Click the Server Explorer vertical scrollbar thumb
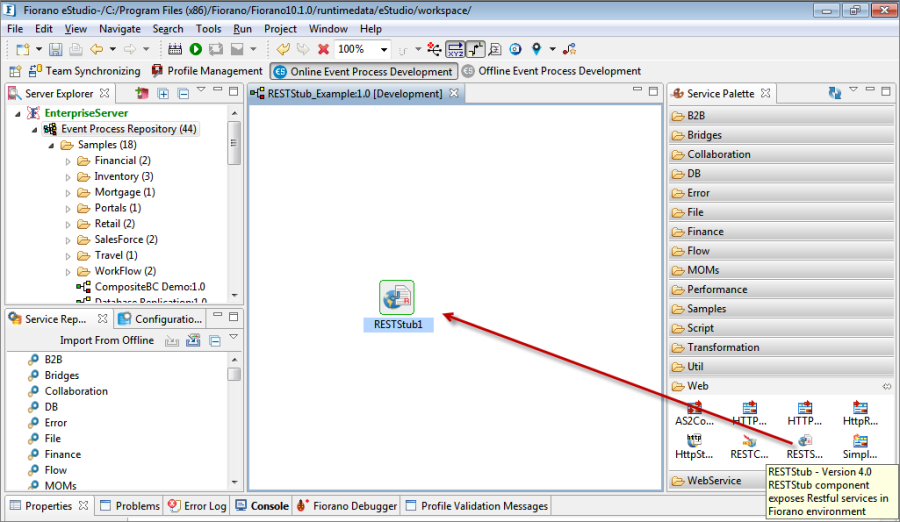Viewport: 900px width, 522px height. (x=234, y=143)
